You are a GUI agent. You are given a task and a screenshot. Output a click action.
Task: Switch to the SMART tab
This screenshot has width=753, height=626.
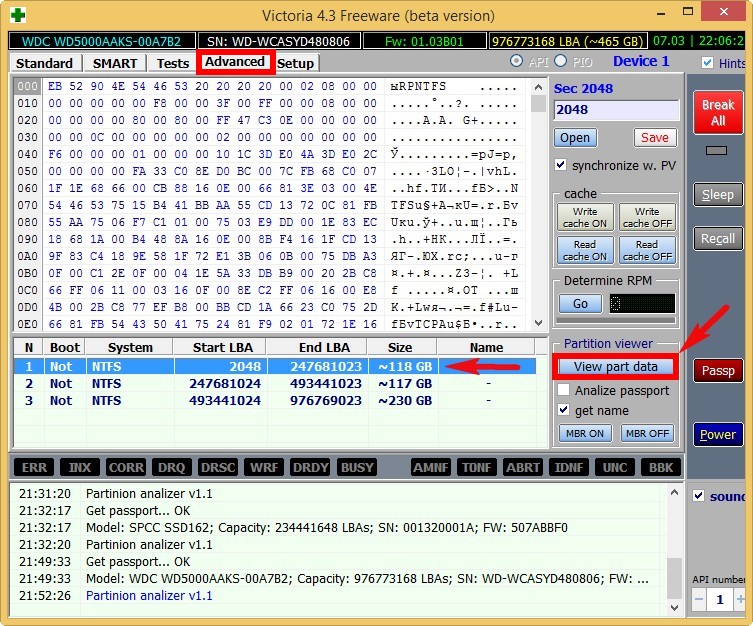point(115,63)
